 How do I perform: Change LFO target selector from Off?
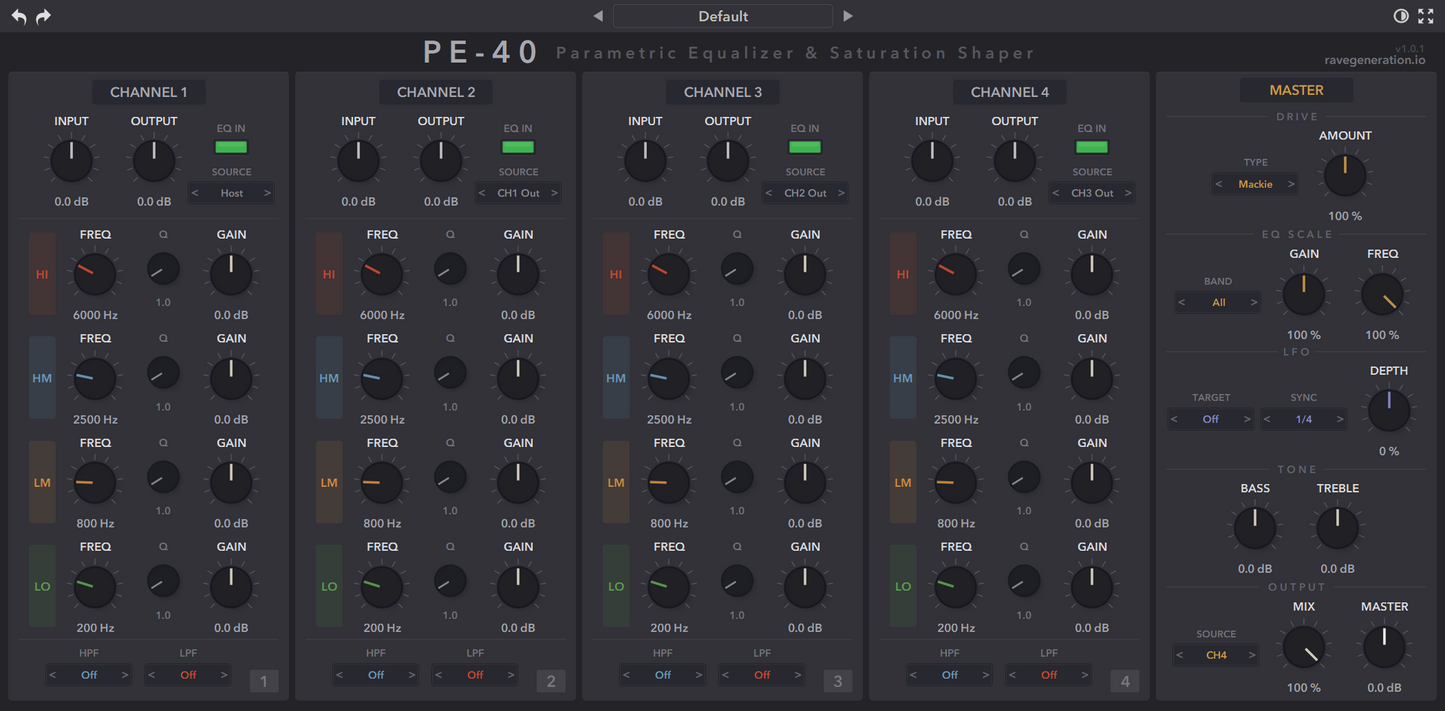click(1211, 419)
